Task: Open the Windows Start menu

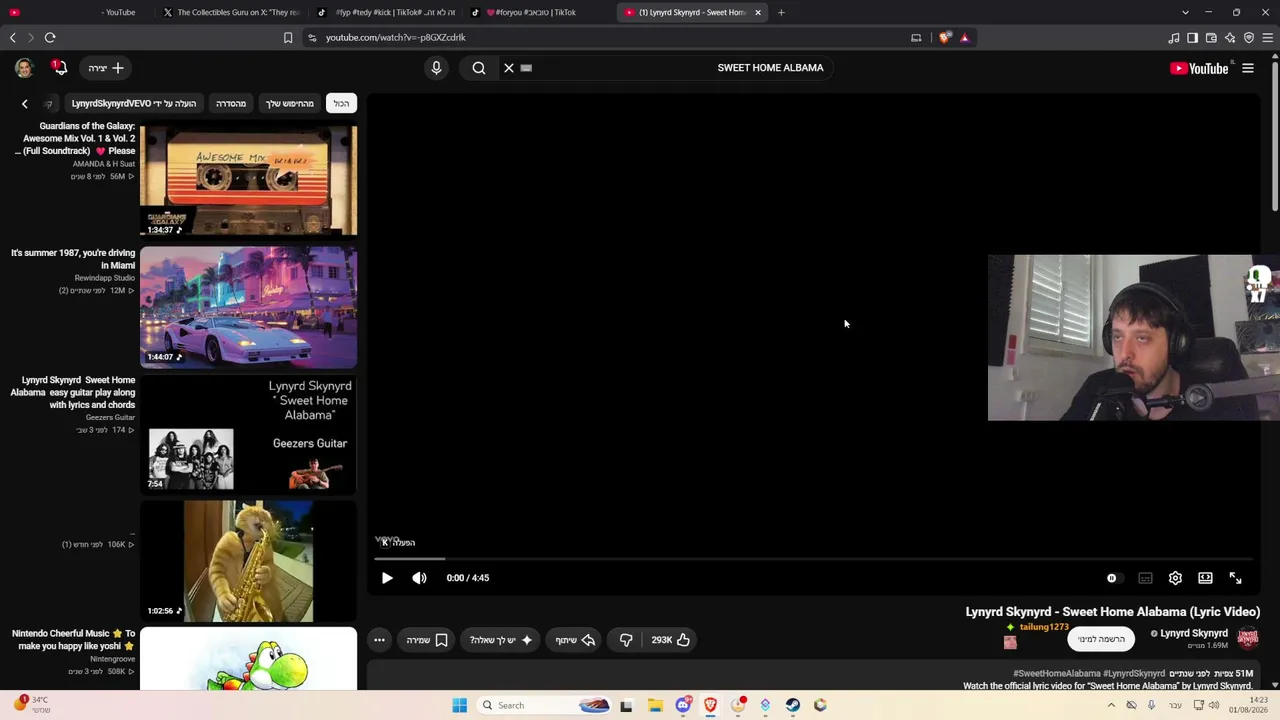Action: (460, 705)
